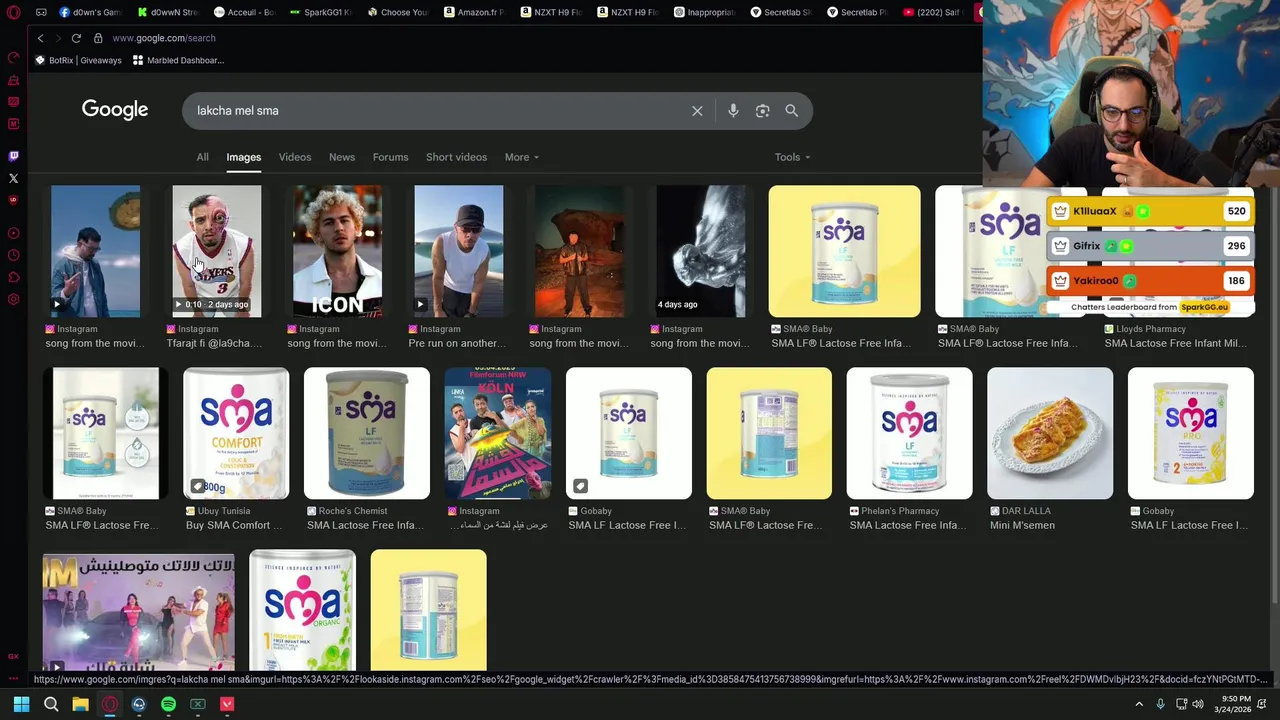Open SMA Comfort 800g tin thumbnail
The image size is (1280, 720).
(236, 433)
